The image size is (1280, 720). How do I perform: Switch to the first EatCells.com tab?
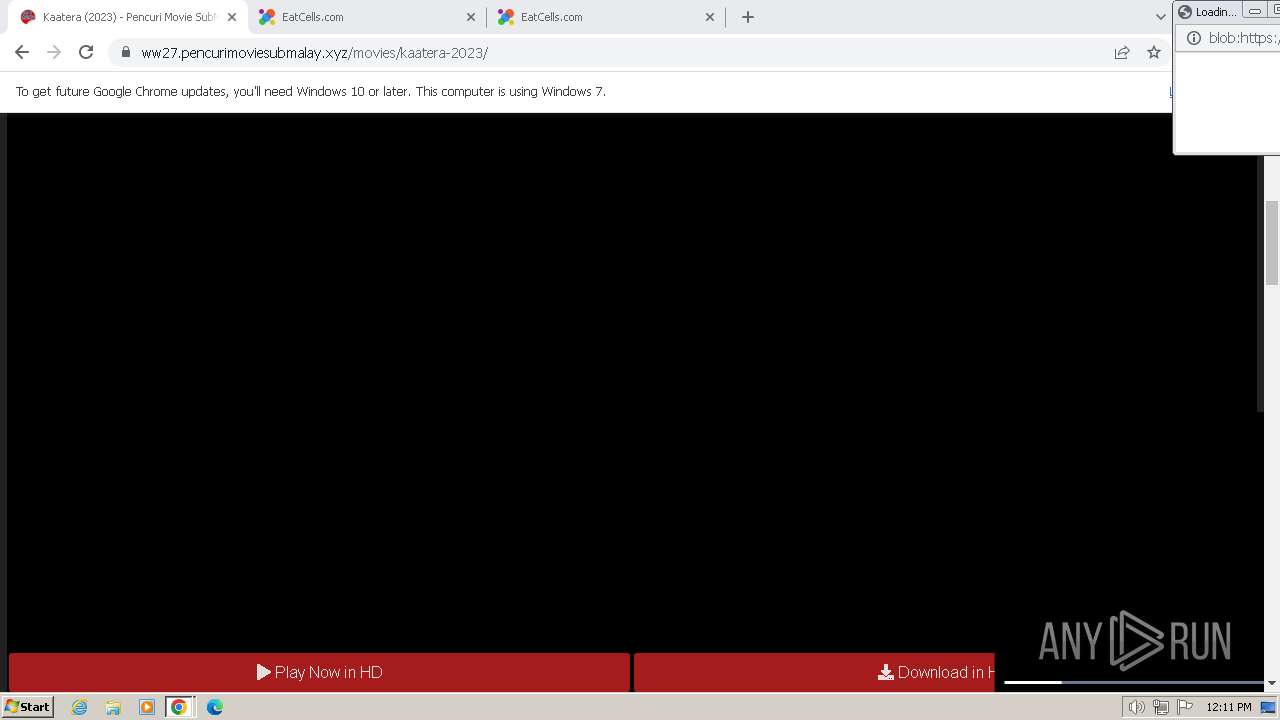coord(365,17)
